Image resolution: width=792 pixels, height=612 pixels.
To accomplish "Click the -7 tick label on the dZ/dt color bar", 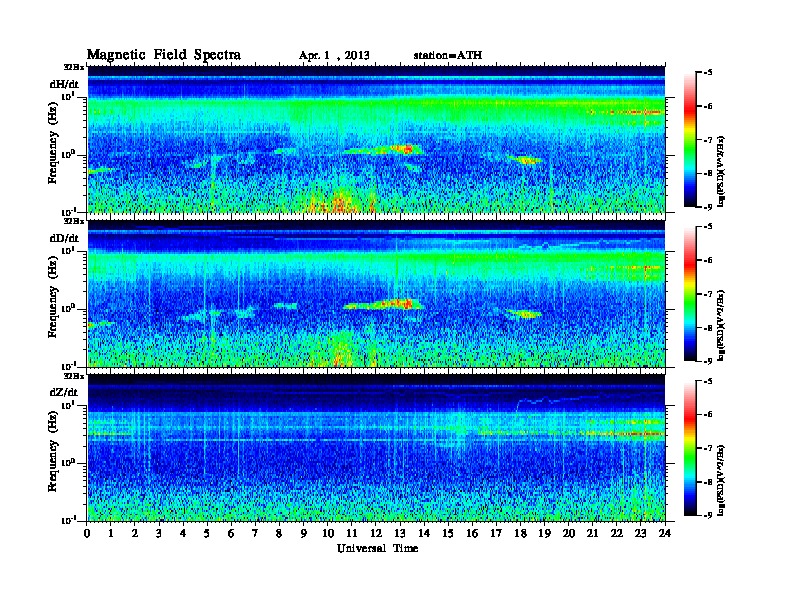I will 707,448.
